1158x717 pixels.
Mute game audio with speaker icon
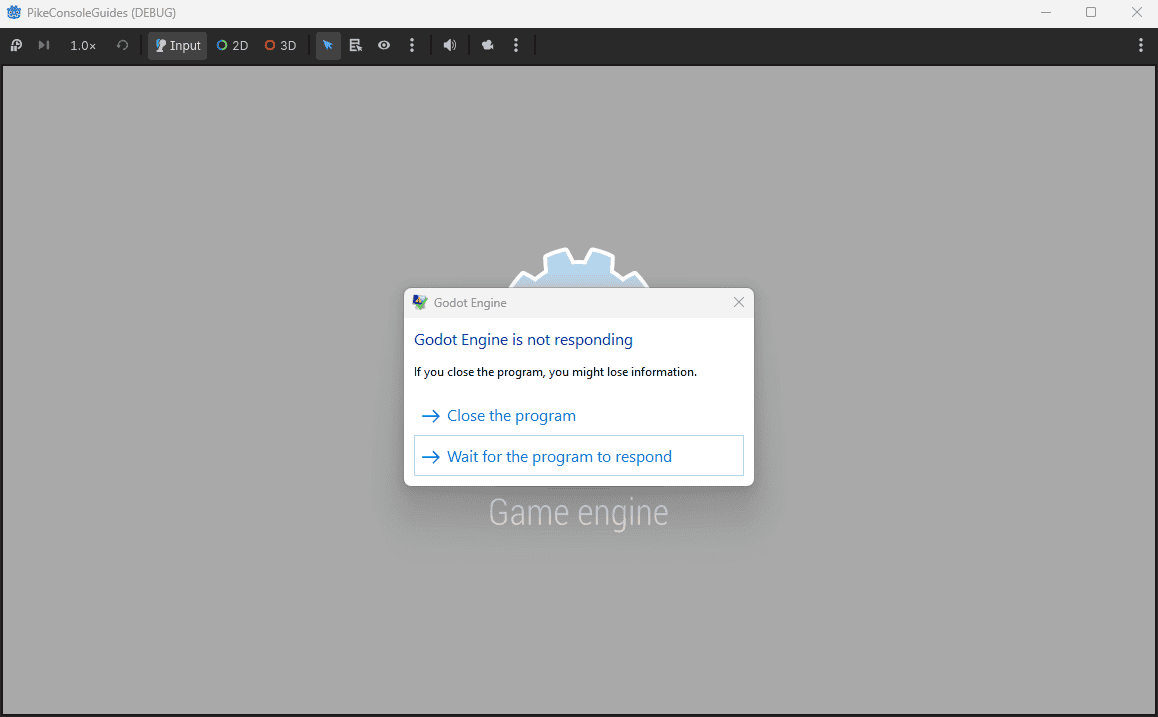pyautogui.click(x=450, y=46)
